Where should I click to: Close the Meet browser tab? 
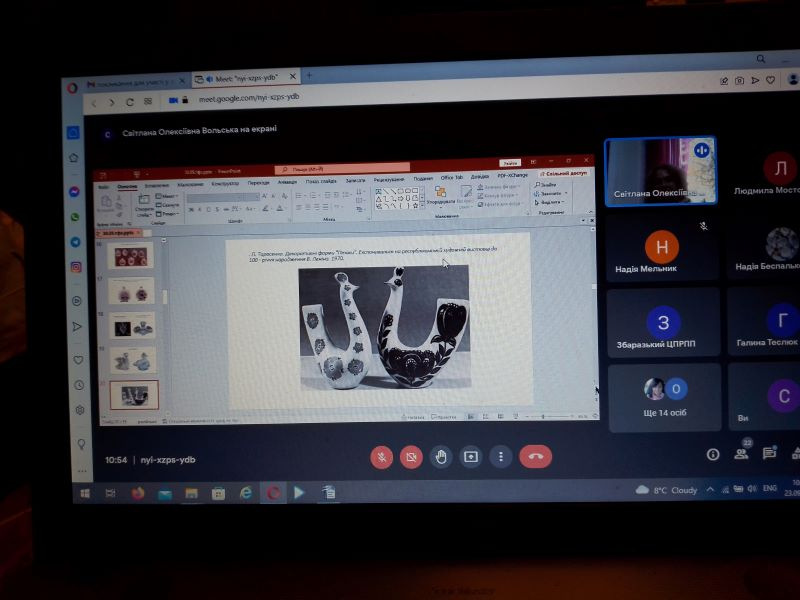point(292,77)
